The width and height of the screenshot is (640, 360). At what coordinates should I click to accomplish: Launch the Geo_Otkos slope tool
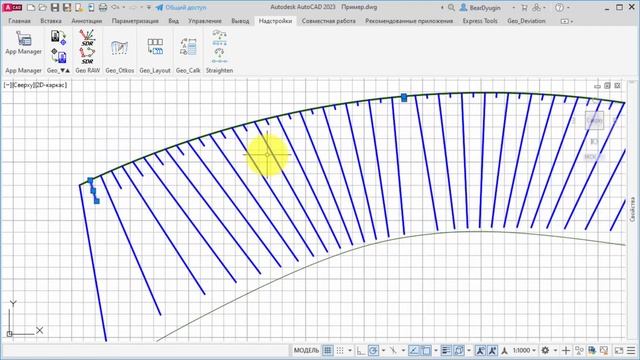(x=119, y=48)
